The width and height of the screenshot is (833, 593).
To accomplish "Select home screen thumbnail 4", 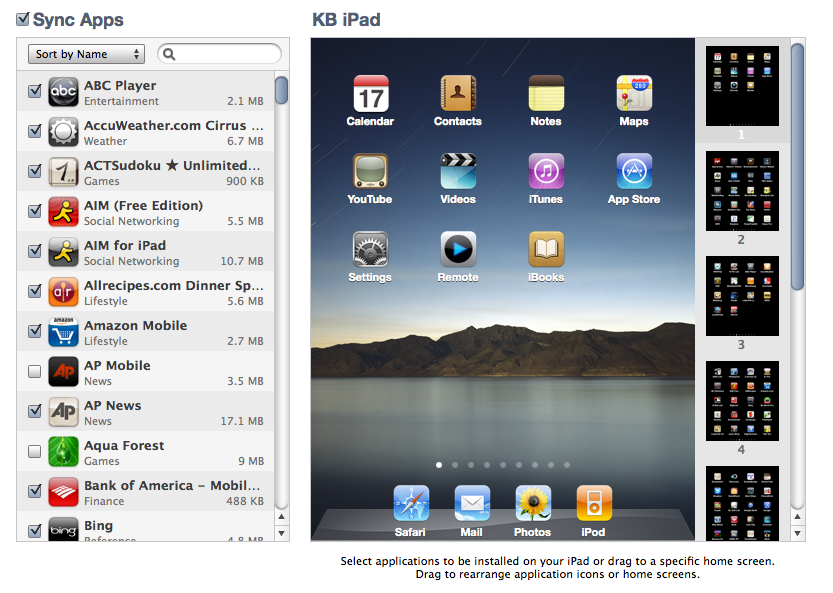I will pos(742,401).
